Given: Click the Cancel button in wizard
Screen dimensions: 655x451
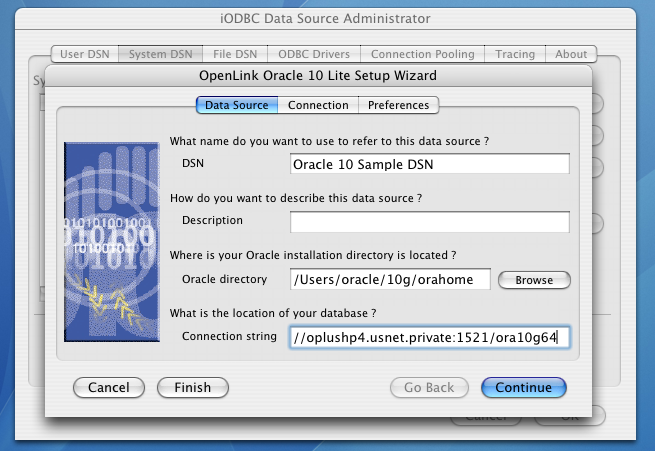Looking at the screenshot, I should (109, 388).
